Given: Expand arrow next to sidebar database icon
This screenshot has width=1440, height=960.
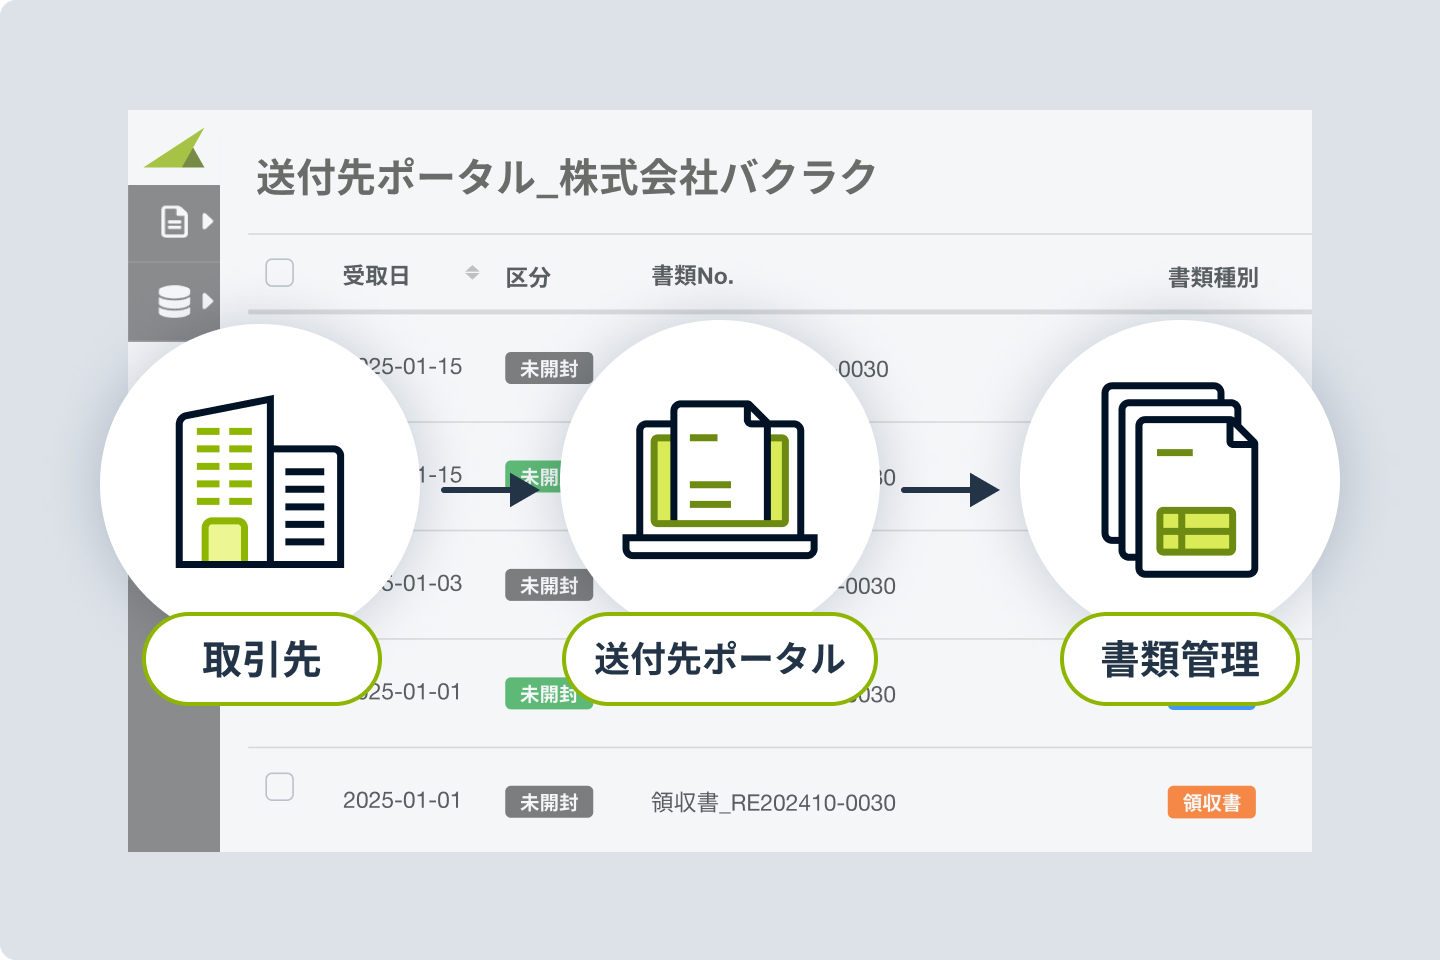Looking at the screenshot, I should tap(208, 300).
